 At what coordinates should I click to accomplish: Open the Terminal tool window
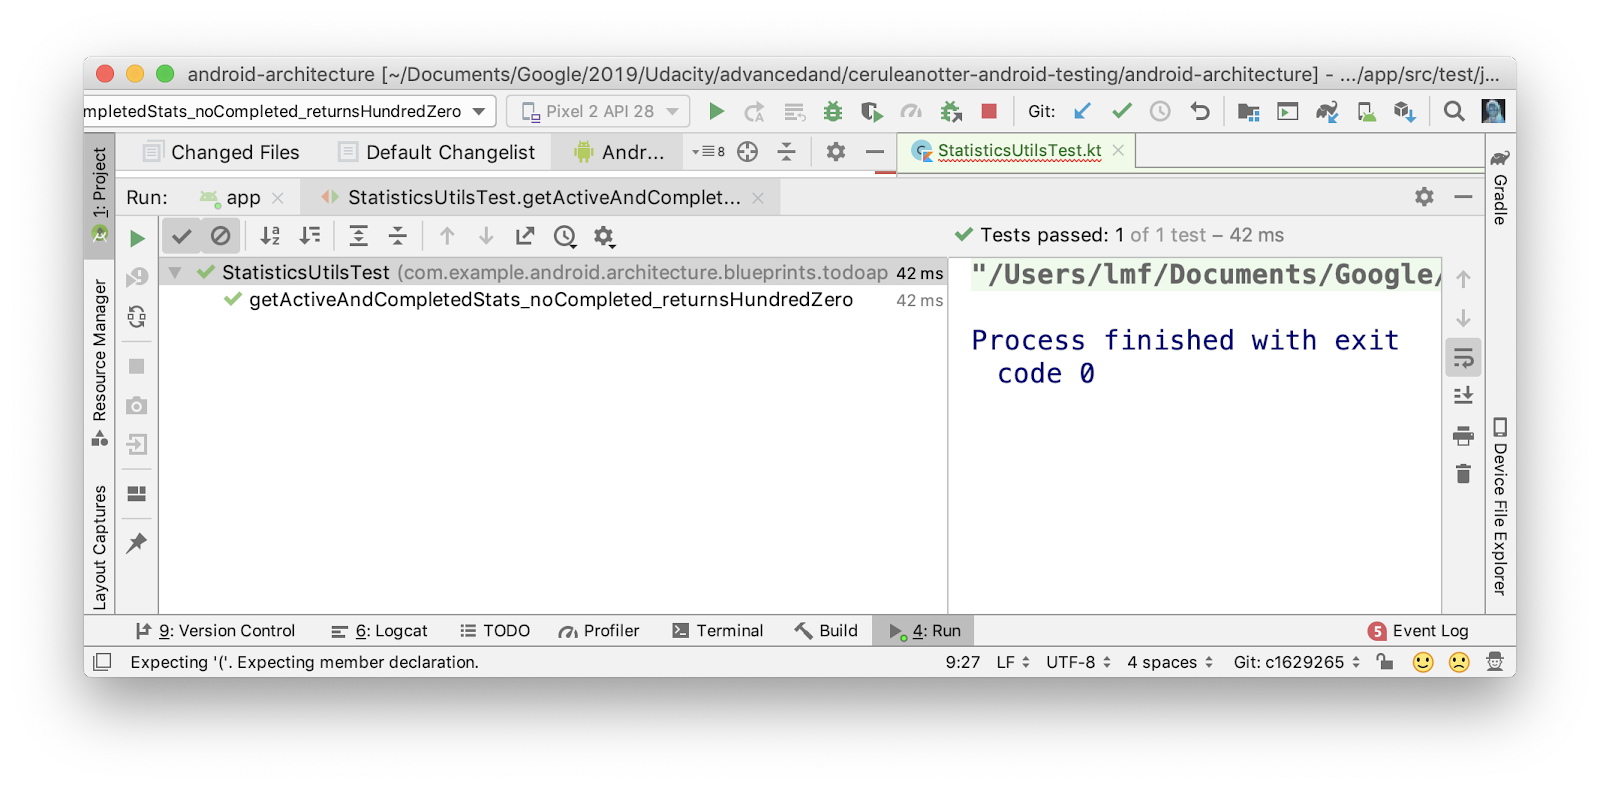pos(718,631)
